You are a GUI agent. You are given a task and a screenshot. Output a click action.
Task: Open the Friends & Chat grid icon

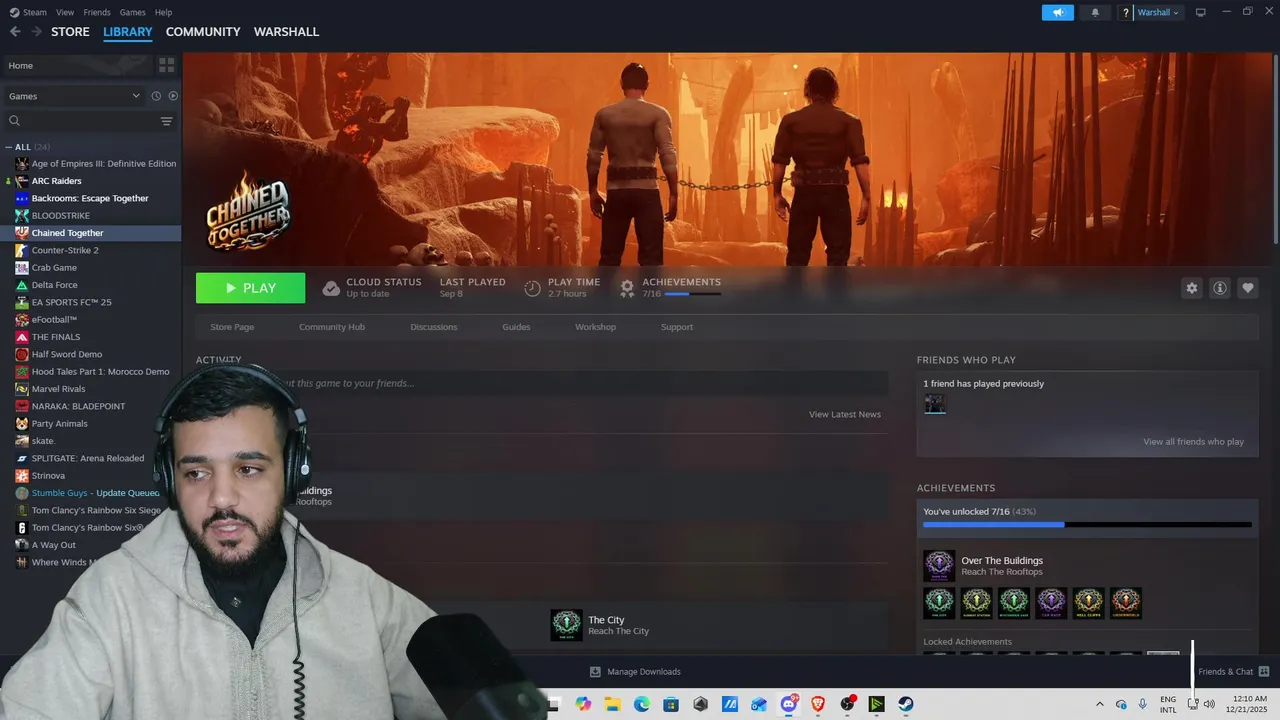pyautogui.click(x=1264, y=671)
